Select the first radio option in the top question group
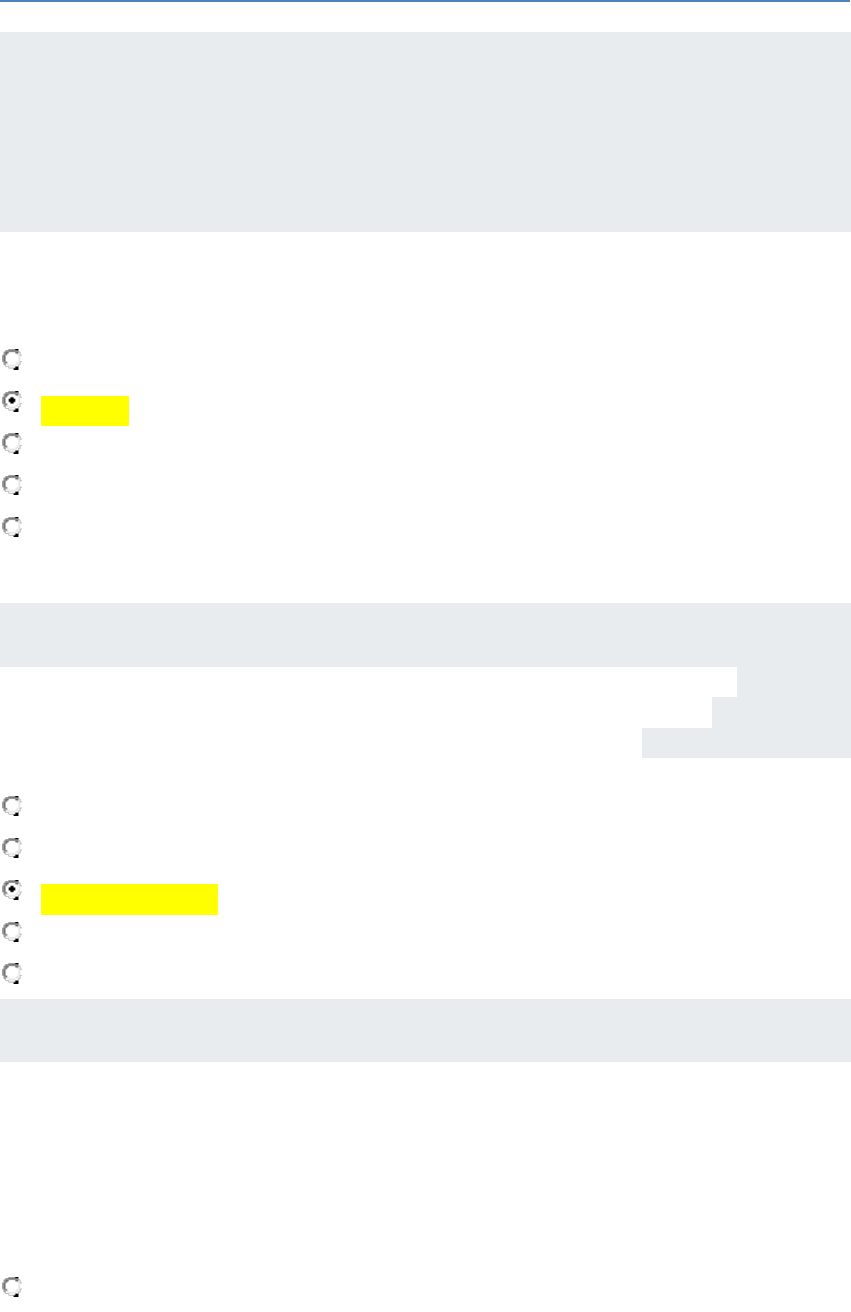The height and width of the screenshot is (1312, 851). click(x=11, y=358)
